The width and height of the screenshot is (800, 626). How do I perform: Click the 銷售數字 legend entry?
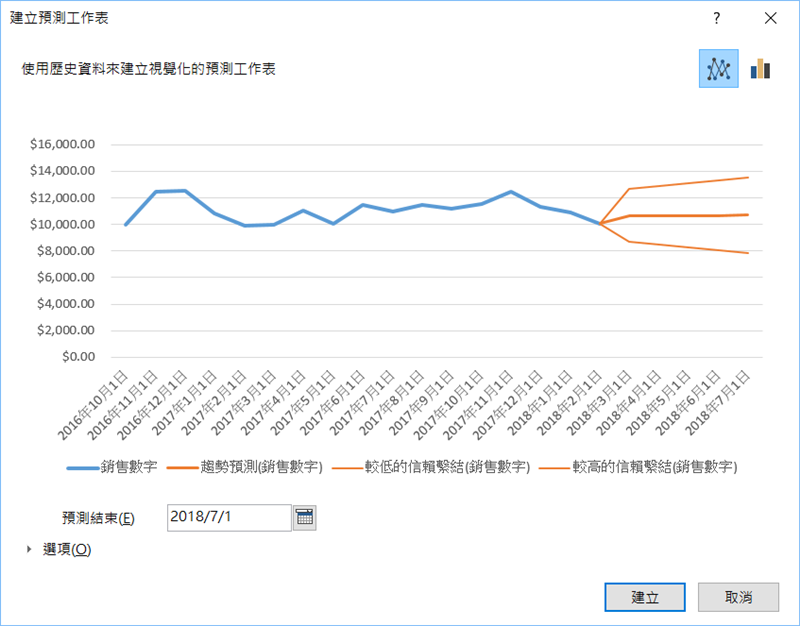click(112, 467)
